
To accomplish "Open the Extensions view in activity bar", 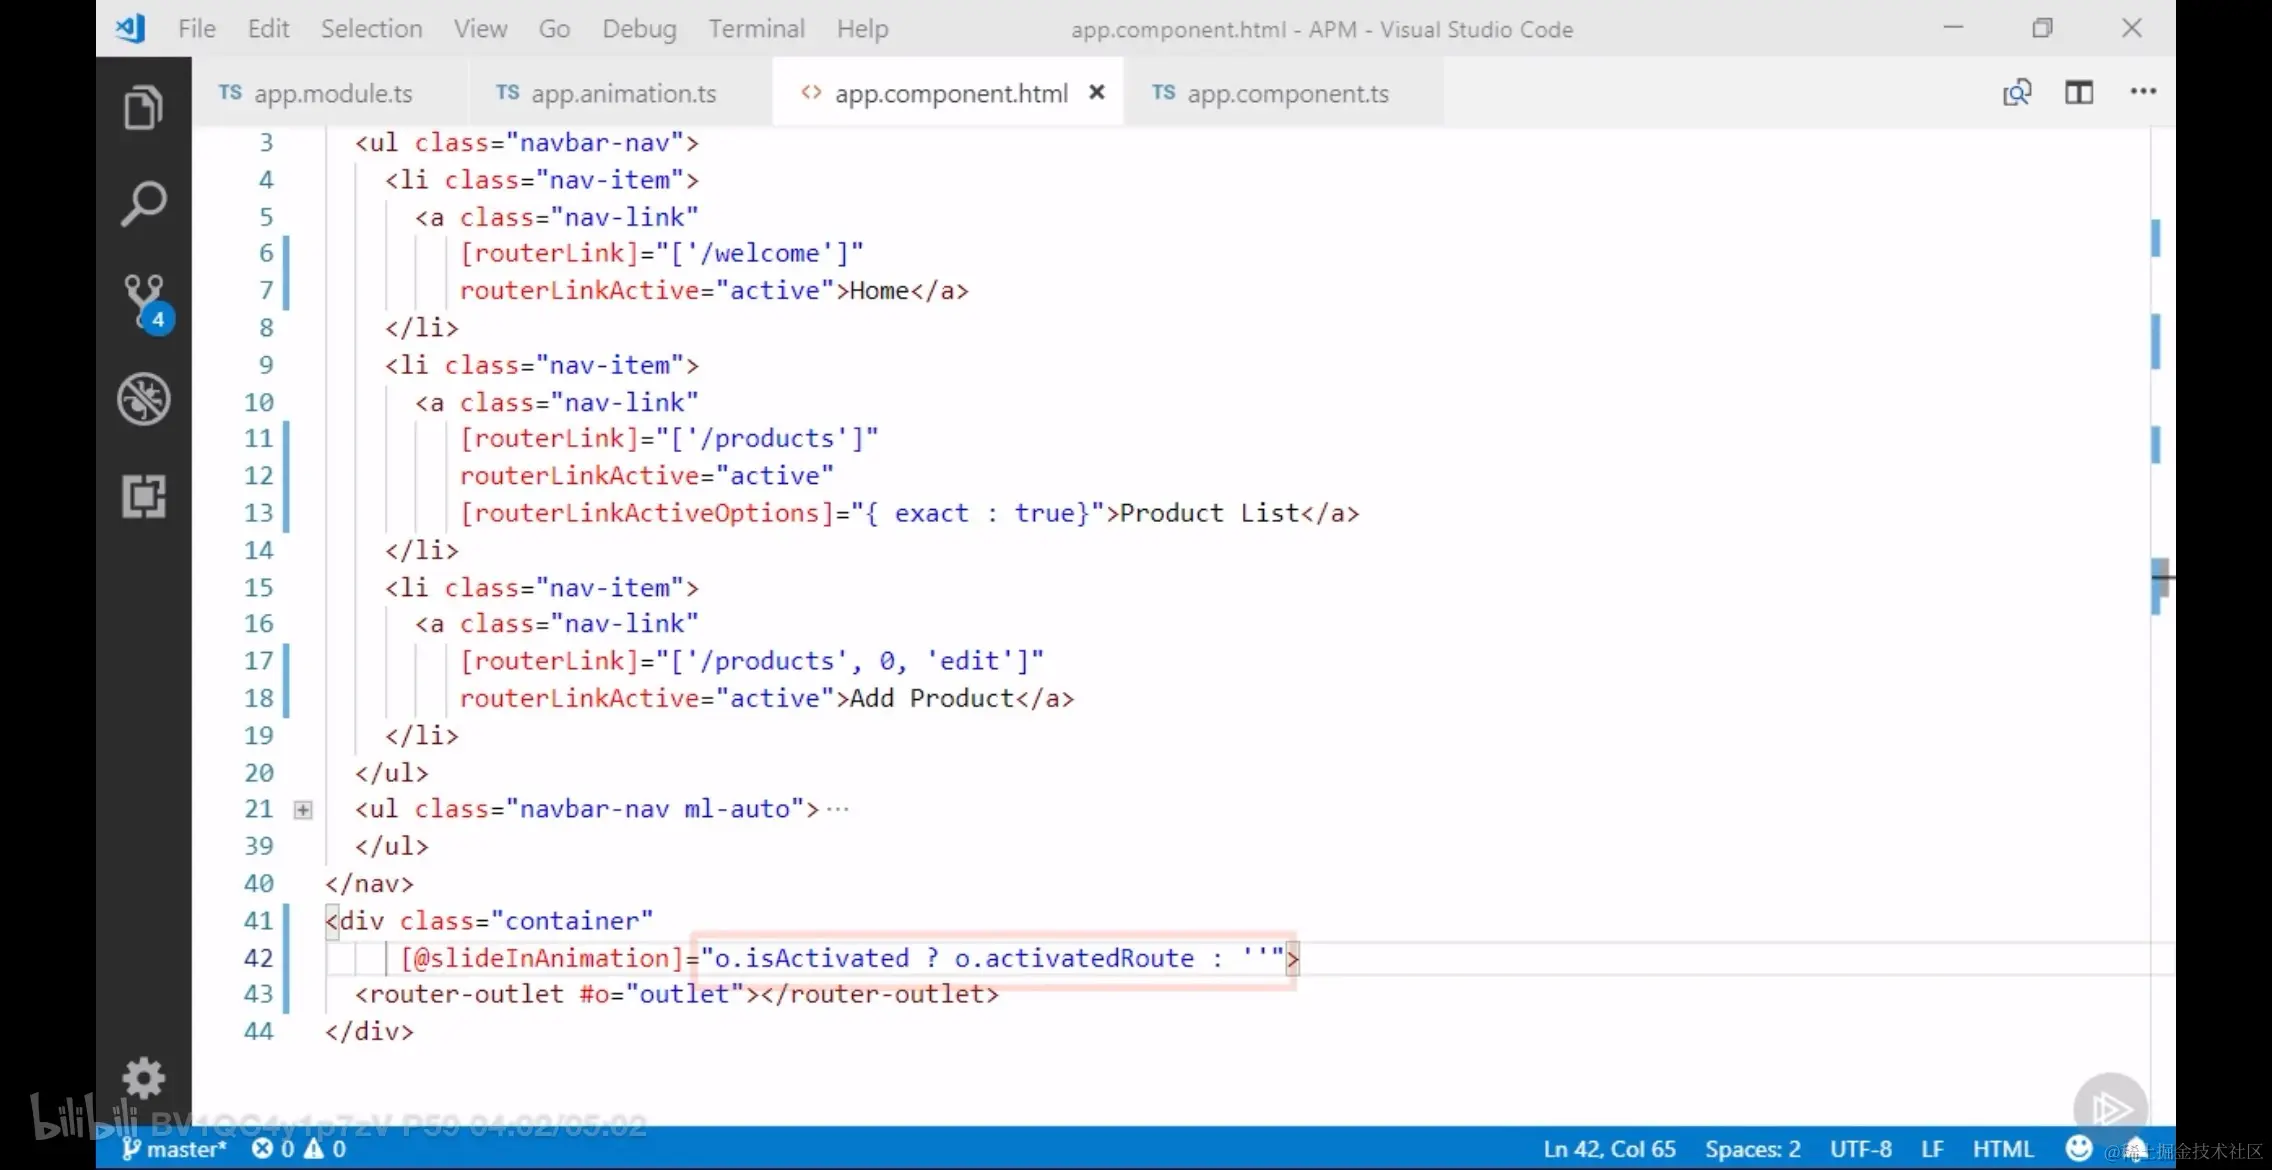I will 143,496.
